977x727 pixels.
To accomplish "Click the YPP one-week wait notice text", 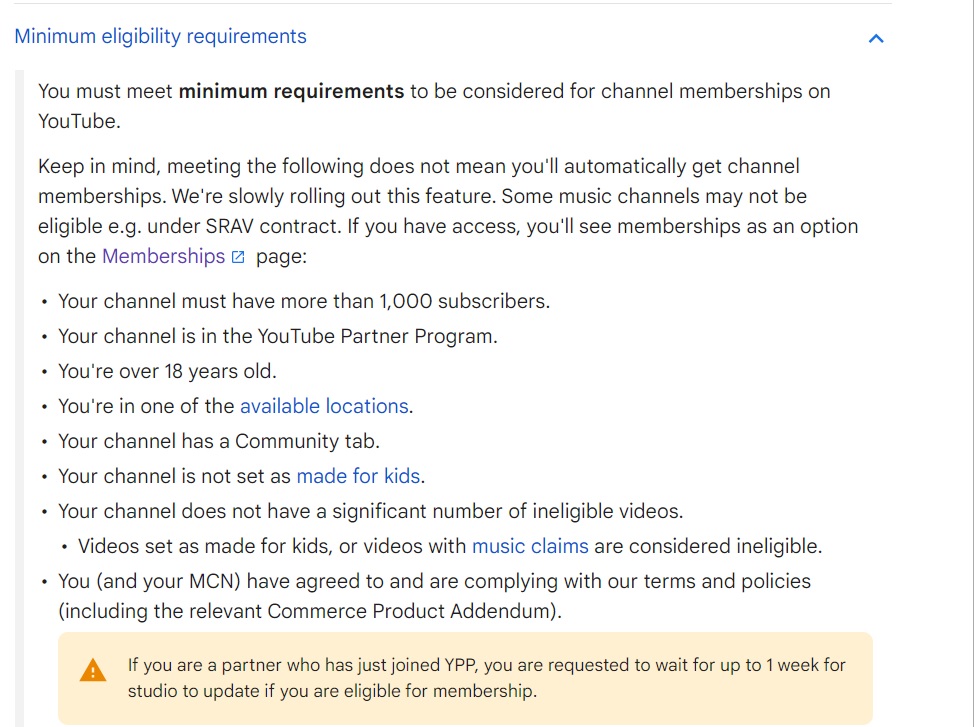I will click(x=486, y=678).
